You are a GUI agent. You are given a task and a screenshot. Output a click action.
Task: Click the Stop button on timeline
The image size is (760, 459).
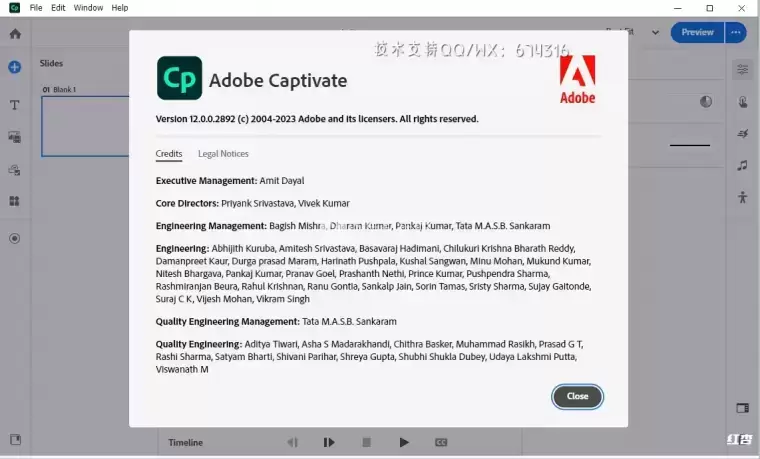tap(366, 442)
